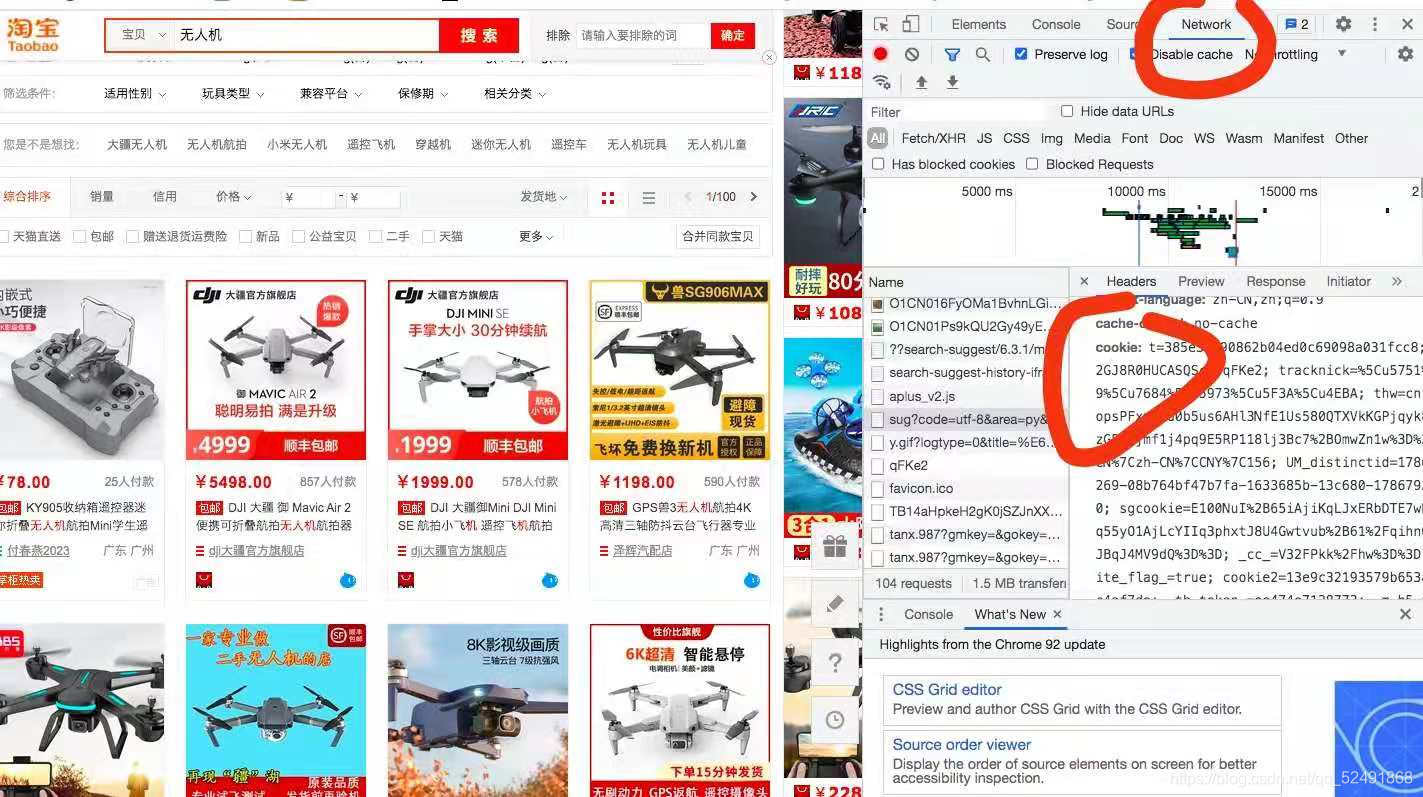Click the gift icon in floating sidebar
Screen dimensions: 1423x797
(x=835, y=546)
